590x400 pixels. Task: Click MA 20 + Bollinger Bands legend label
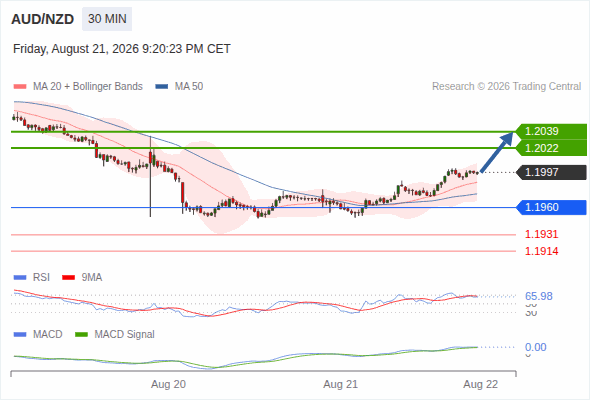[x=88, y=87]
